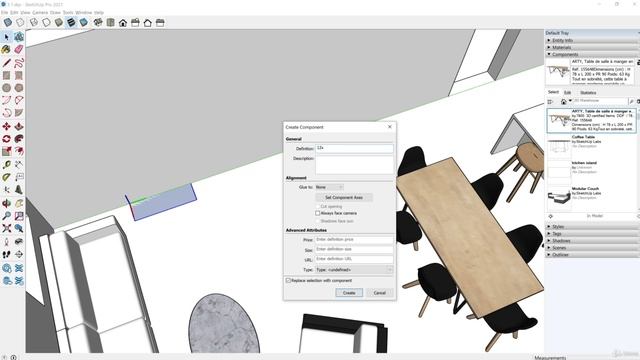Image resolution: width=640 pixels, height=360 pixels.
Task: Close the Create Component dialog
Action: click(390, 127)
